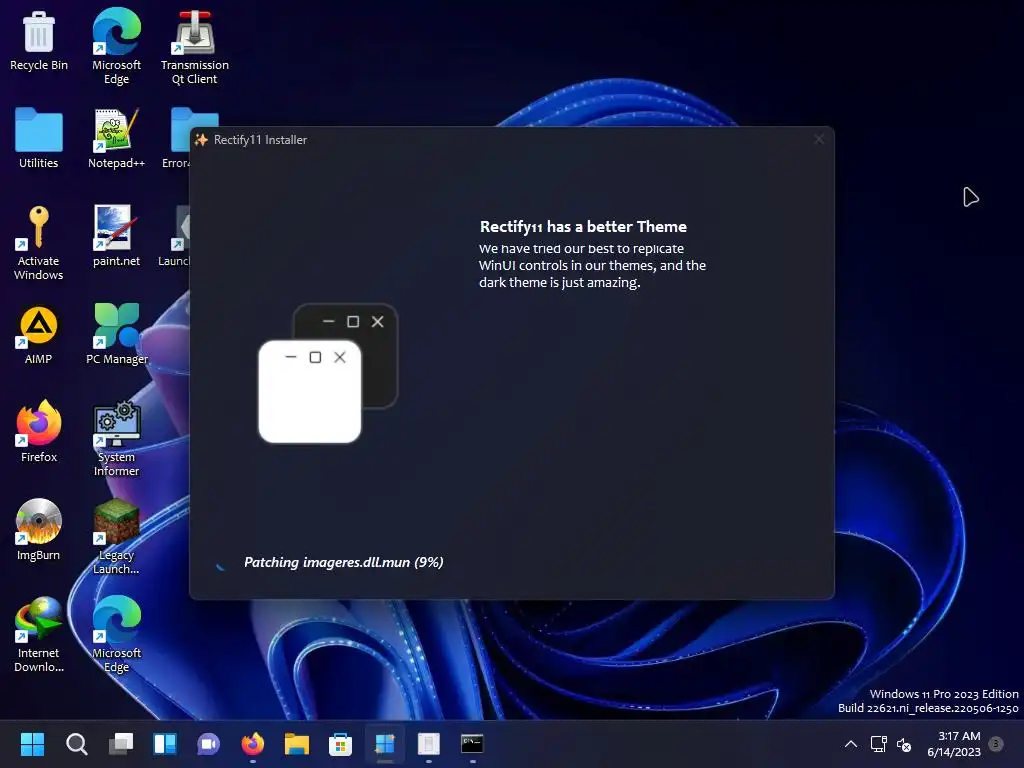Click 'Patching imageres.dll.mun (9%)' status text

coord(344,562)
